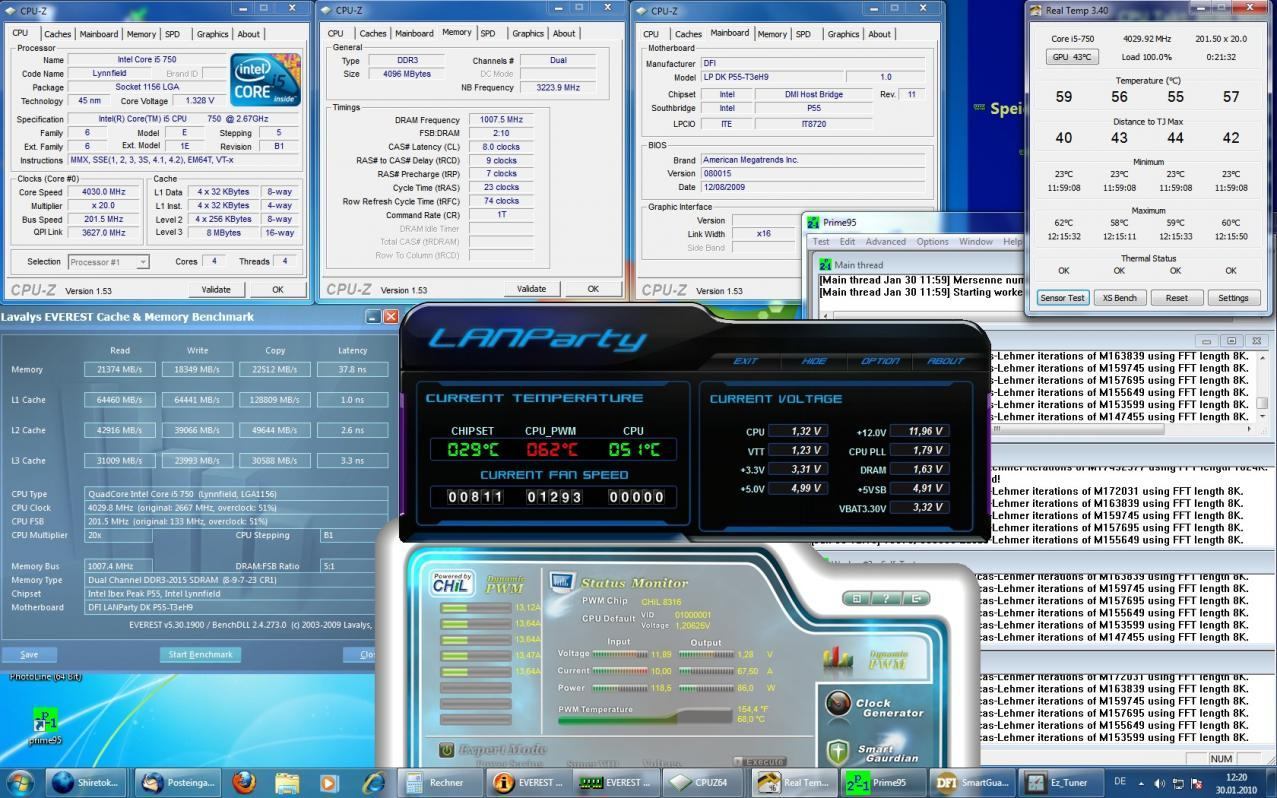Image resolution: width=1277 pixels, height=798 pixels.
Task: Click the Dynamic PWM bar chart icon
Action: point(838,657)
